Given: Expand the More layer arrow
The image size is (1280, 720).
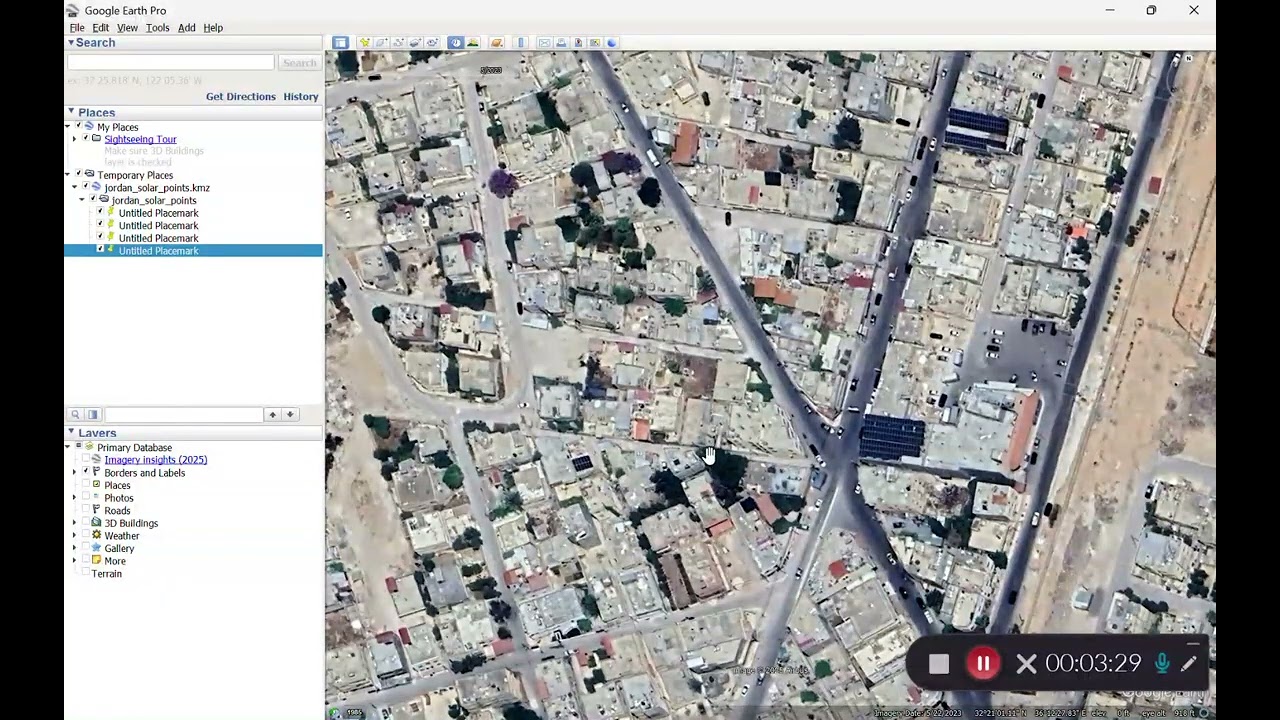Looking at the screenshot, I should click(x=74, y=561).
